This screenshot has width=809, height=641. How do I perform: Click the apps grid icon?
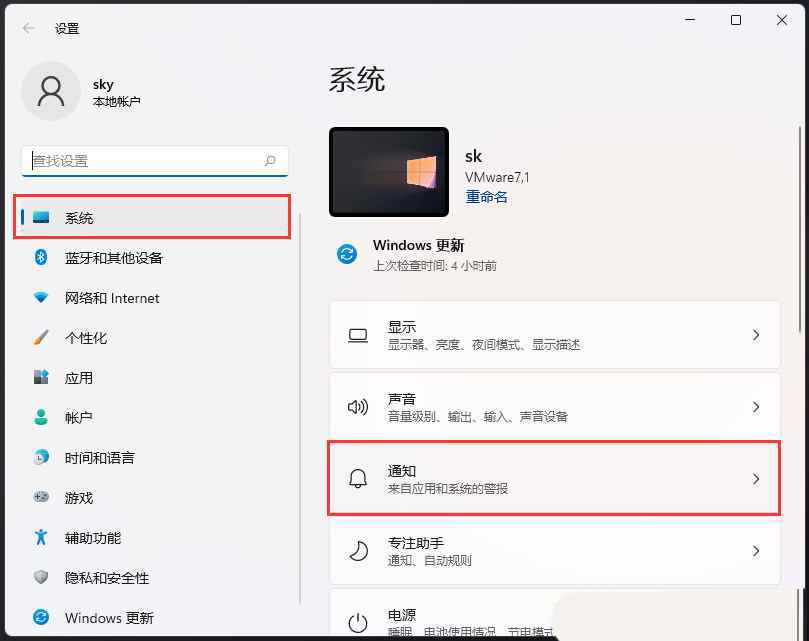click(41, 377)
